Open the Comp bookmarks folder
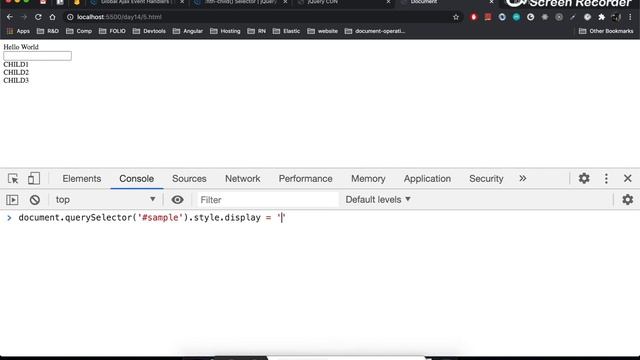The image size is (640, 360). pyautogui.click(x=79, y=31)
